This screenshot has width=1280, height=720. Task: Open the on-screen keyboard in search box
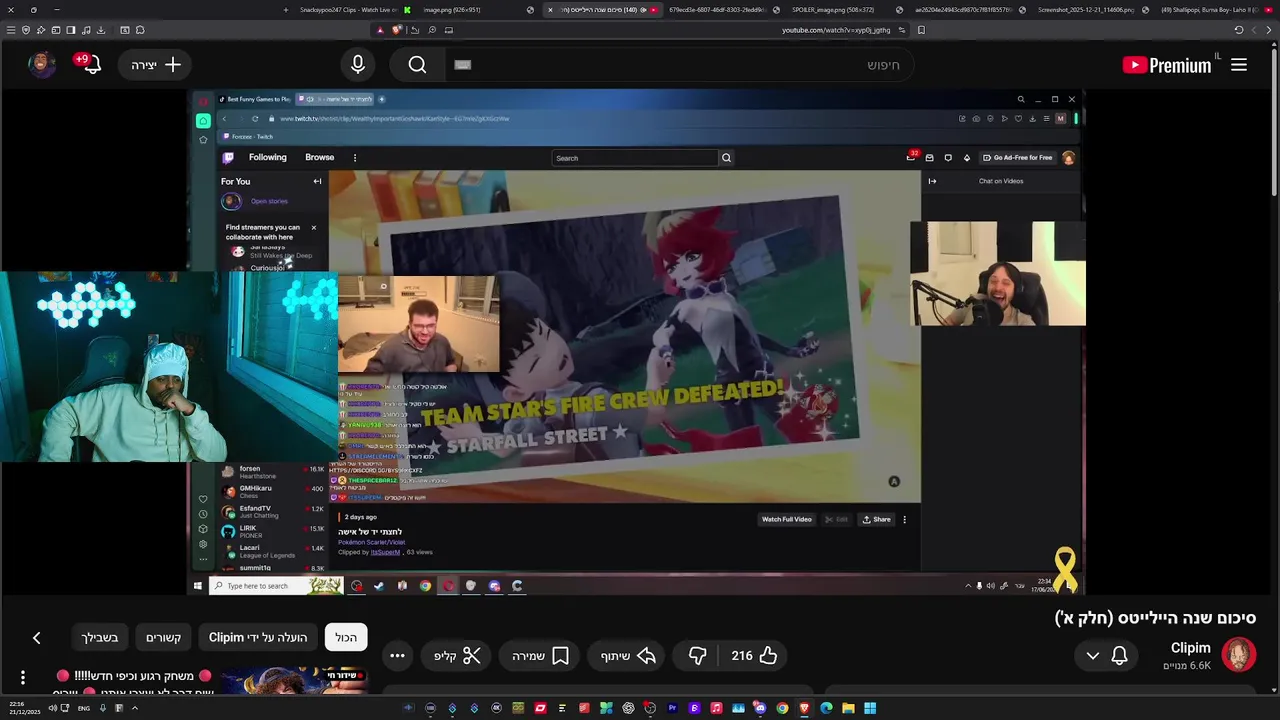[x=462, y=65]
